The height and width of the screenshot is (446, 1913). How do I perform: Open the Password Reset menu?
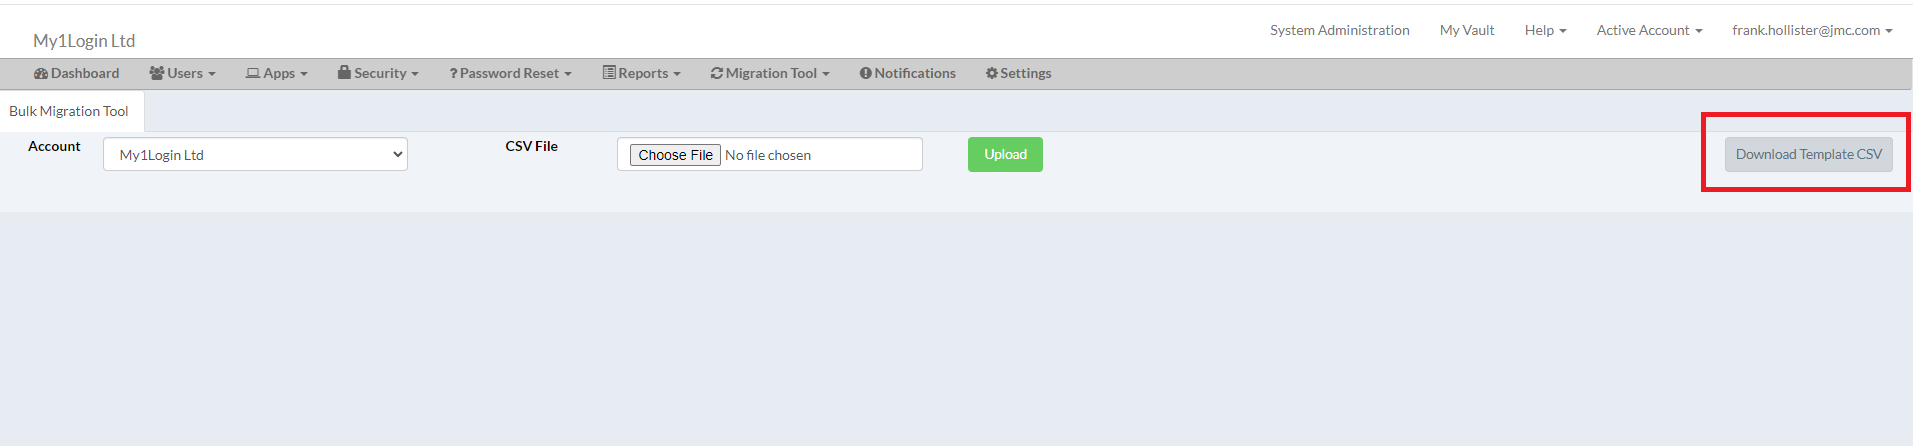click(510, 74)
